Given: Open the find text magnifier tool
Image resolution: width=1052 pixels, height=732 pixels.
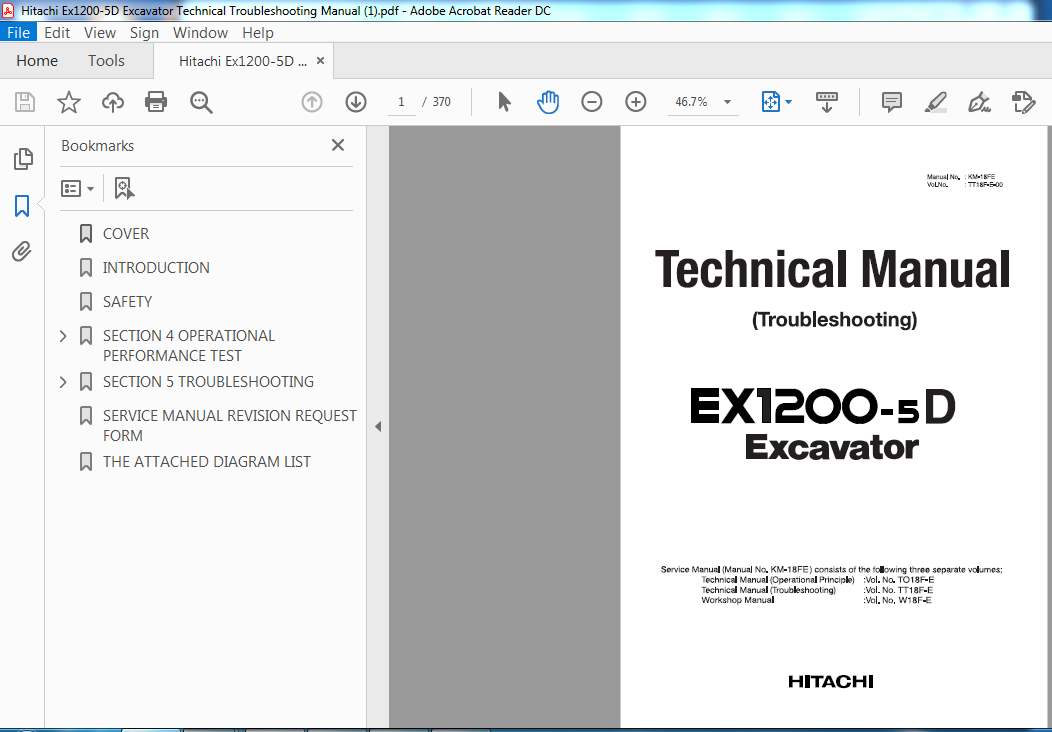Looking at the screenshot, I should pos(201,102).
